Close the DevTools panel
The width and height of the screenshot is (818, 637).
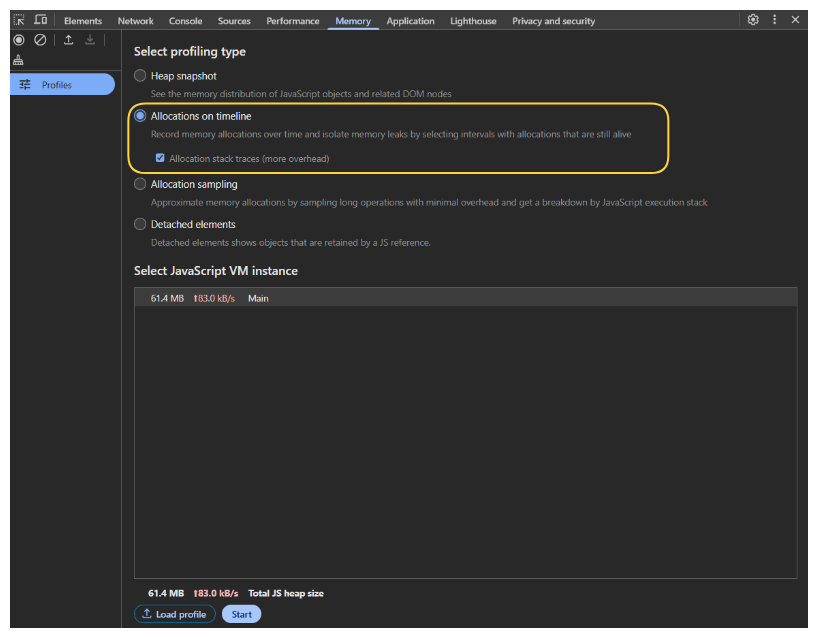tap(795, 20)
